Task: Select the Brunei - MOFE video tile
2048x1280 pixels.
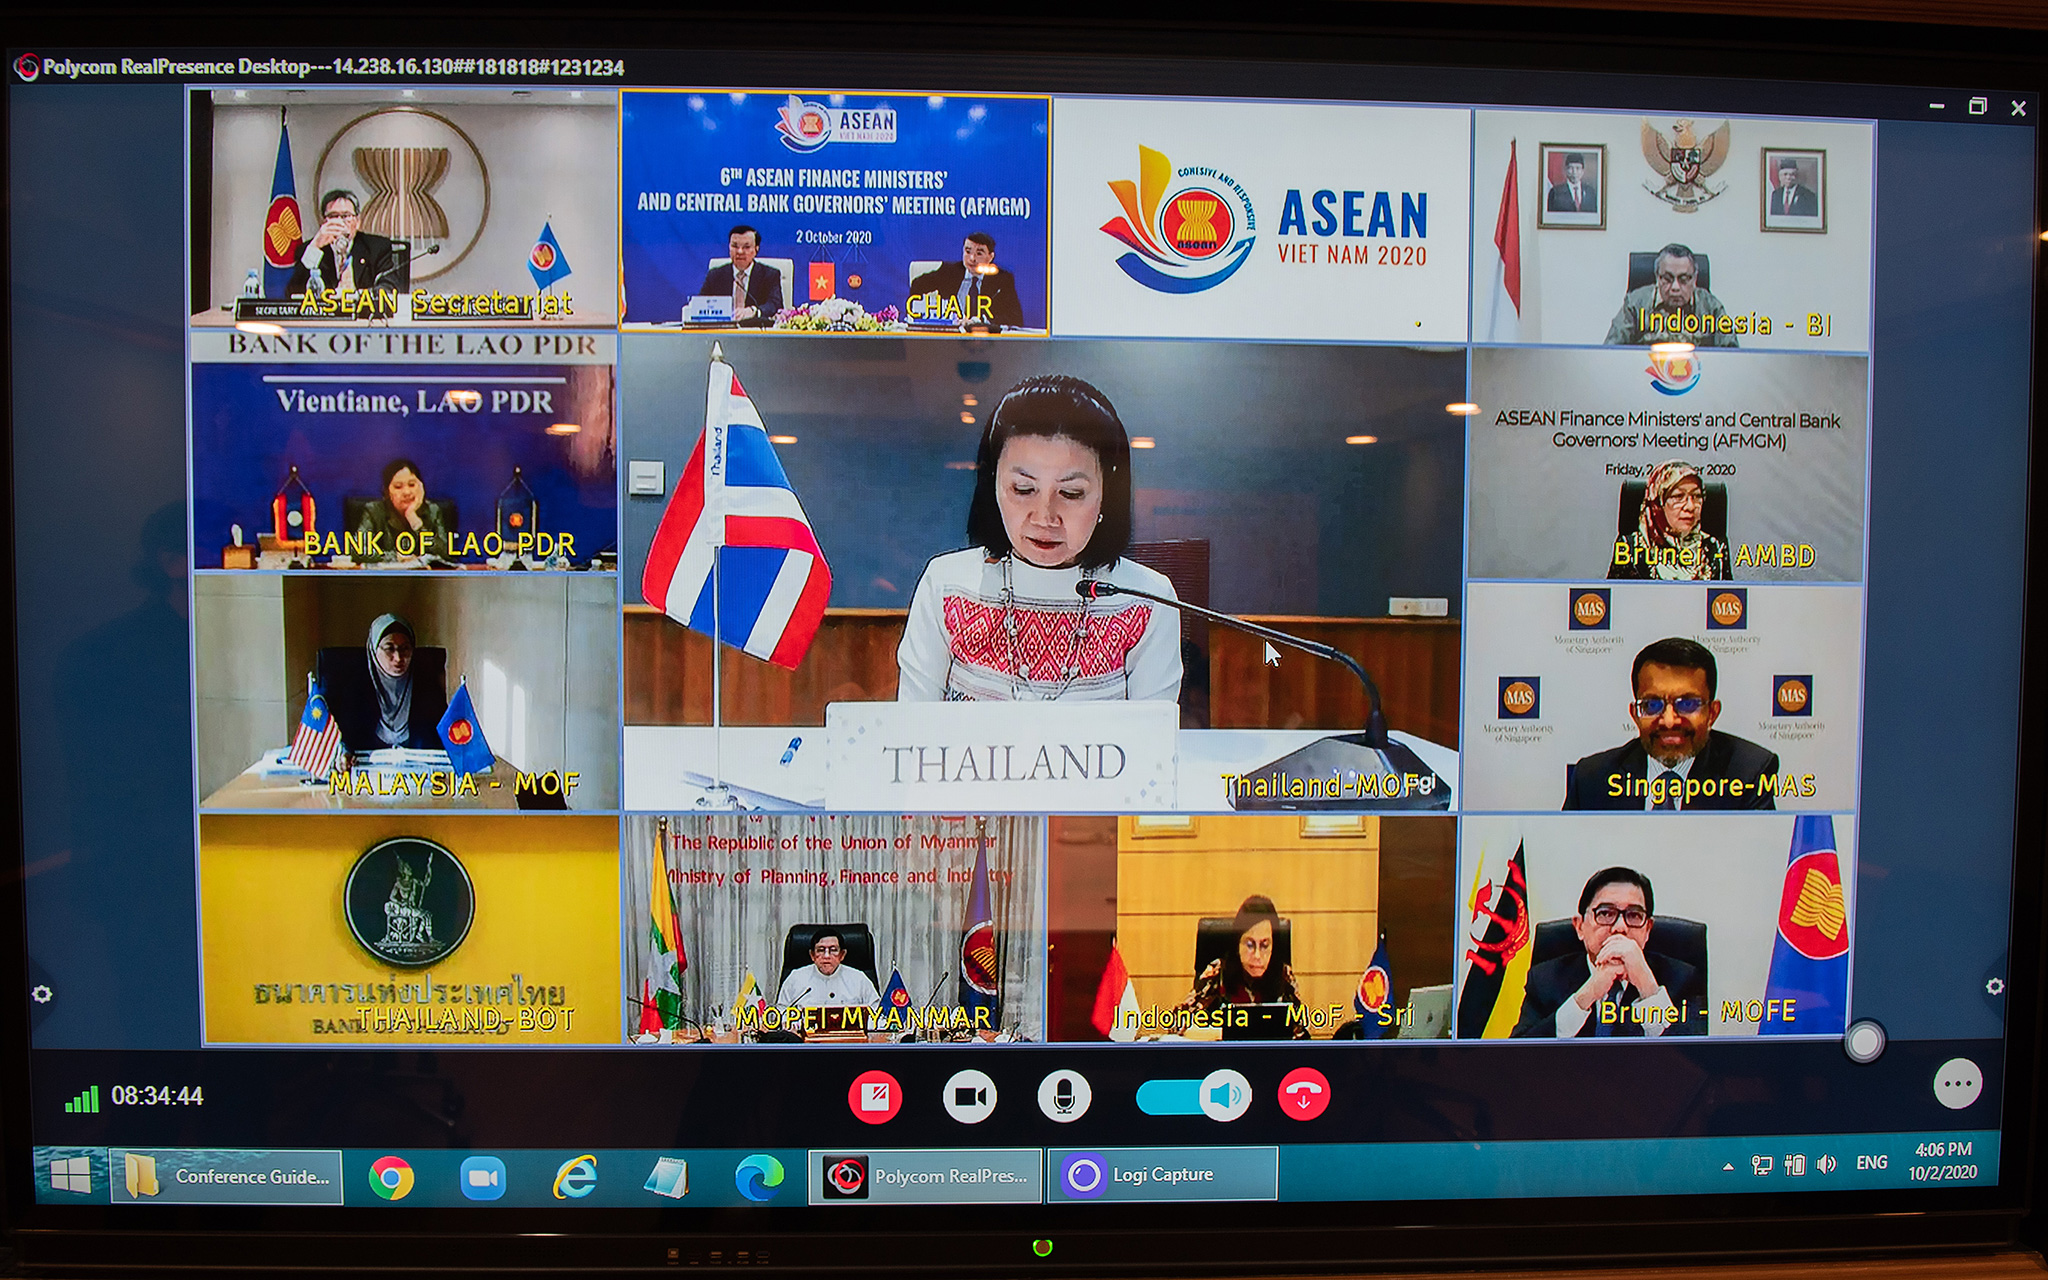Action: click(1655, 926)
